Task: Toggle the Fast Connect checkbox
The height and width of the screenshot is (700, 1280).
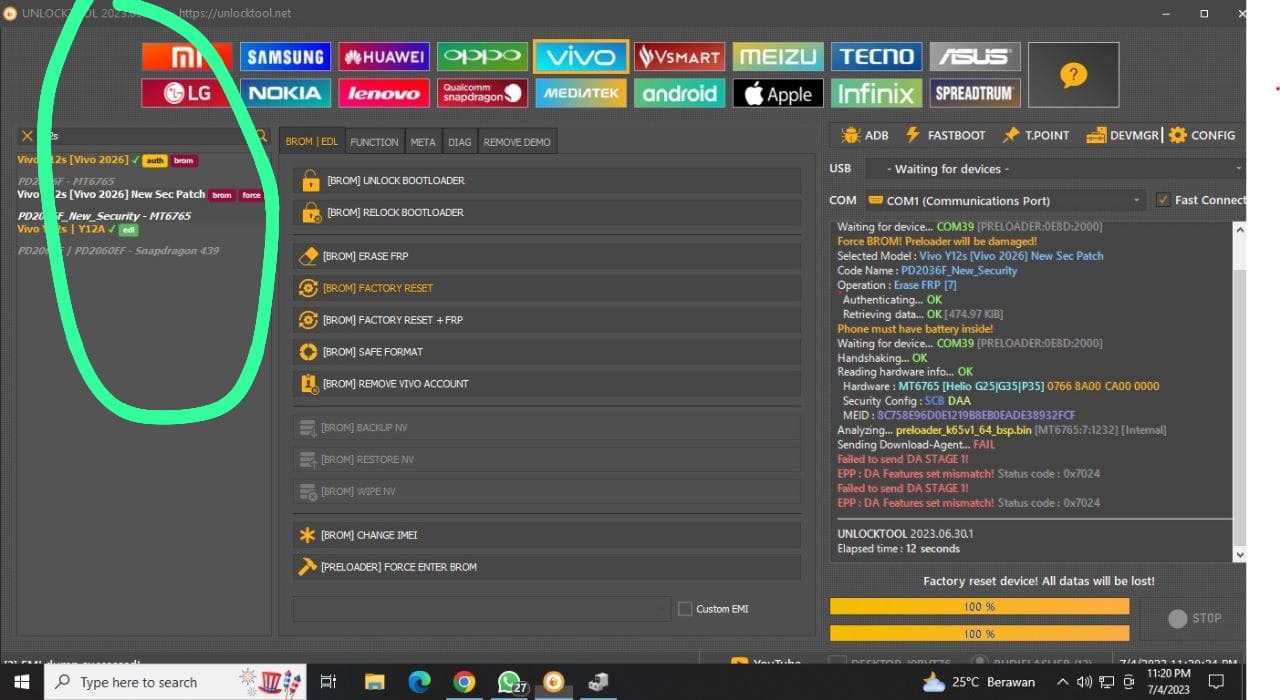Action: pyautogui.click(x=1162, y=200)
